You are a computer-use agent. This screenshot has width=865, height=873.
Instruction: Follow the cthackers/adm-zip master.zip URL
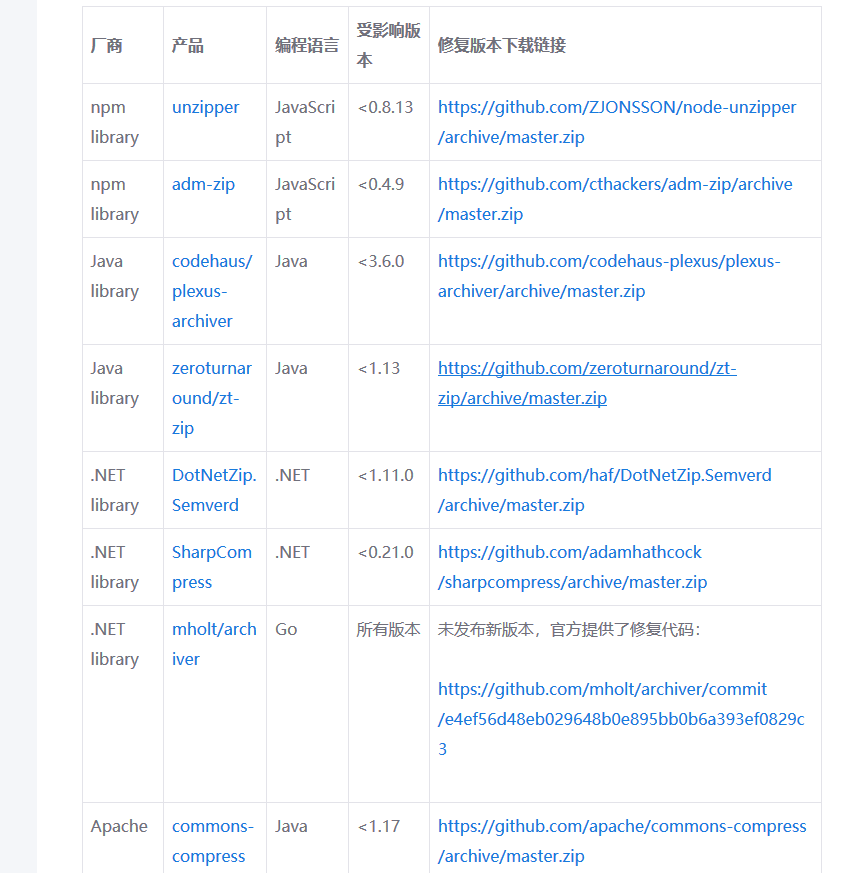tap(615, 199)
